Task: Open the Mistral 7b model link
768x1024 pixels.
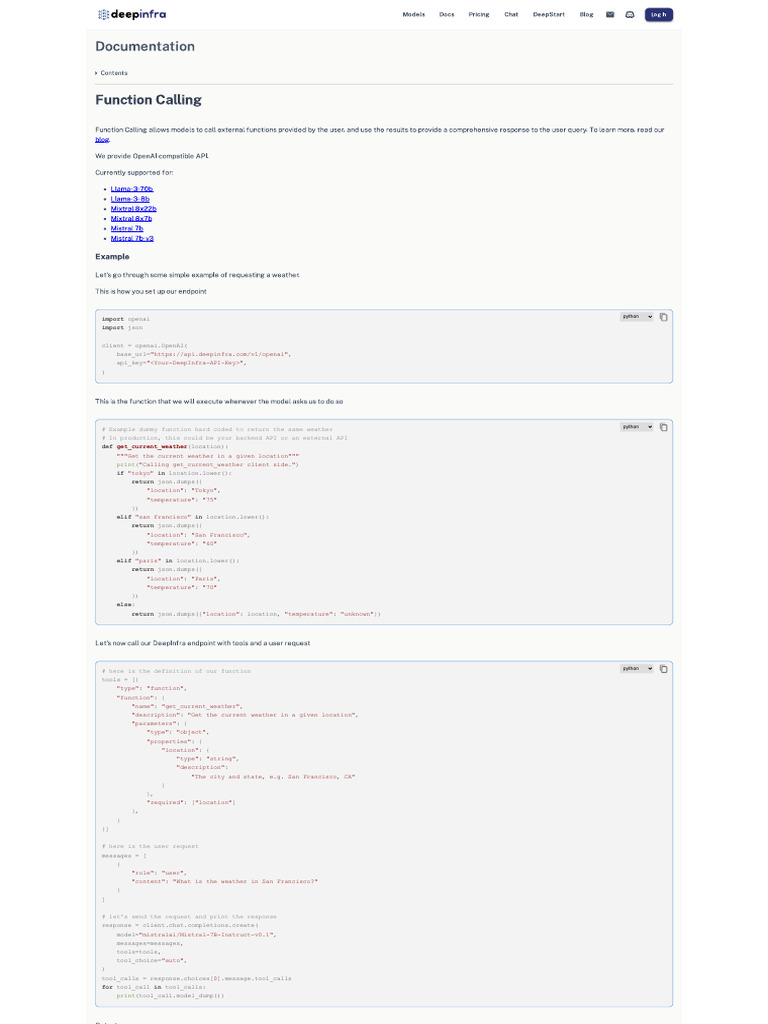Action: pyautogui.click(x=127, y=228)
